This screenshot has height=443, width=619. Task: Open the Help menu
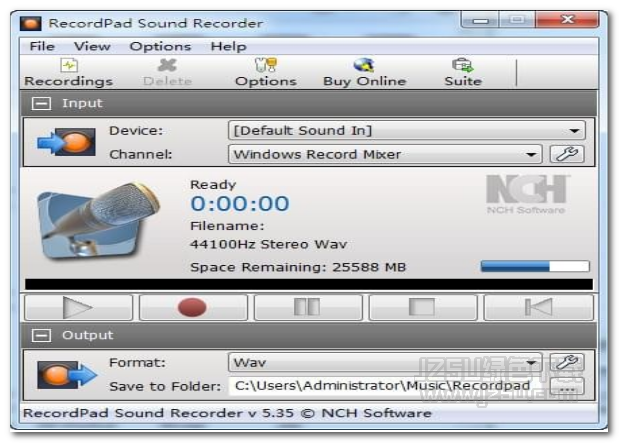tap(229, 46)
